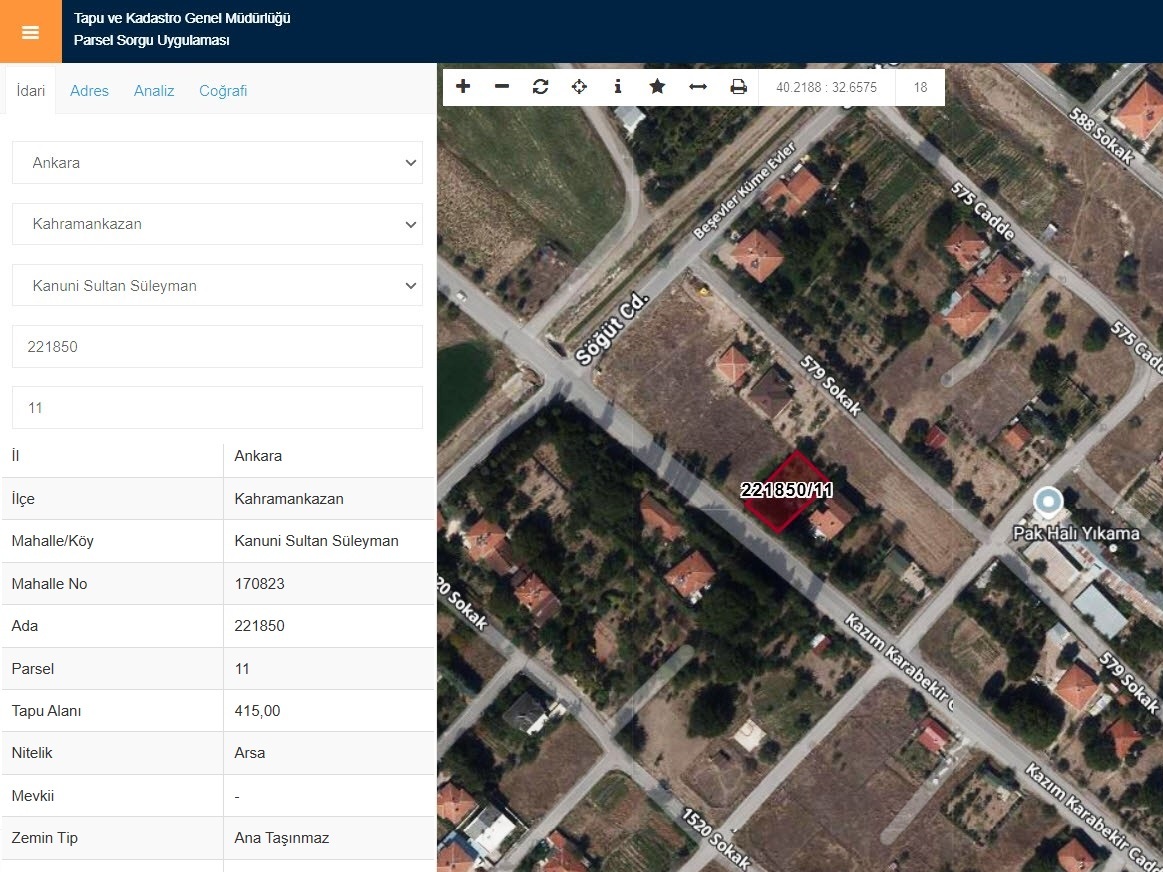Open the Kanuni Sultan Süleyman neighborhood dropdown
Screen dimensions: 1163x872
217,286
